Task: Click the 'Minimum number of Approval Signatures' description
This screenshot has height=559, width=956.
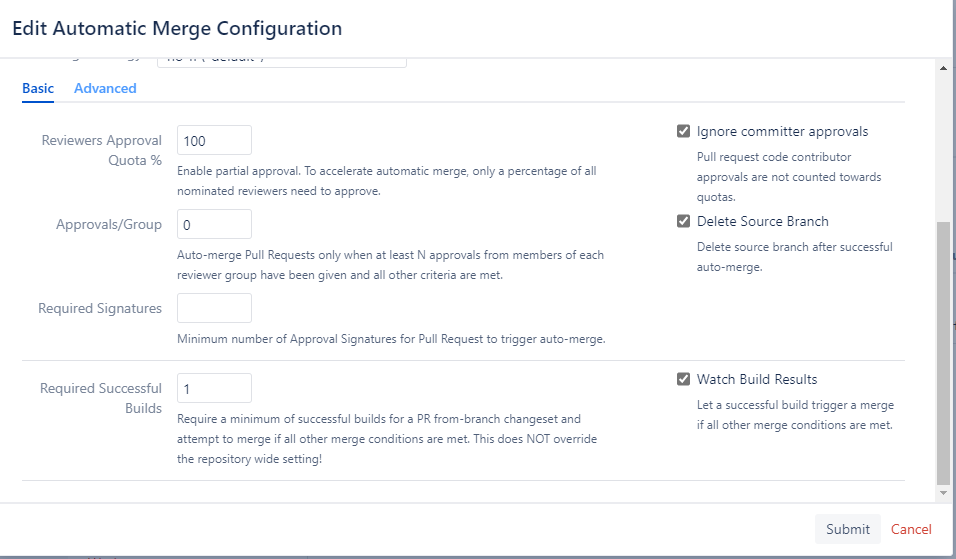Action: [x=391, y=339]
